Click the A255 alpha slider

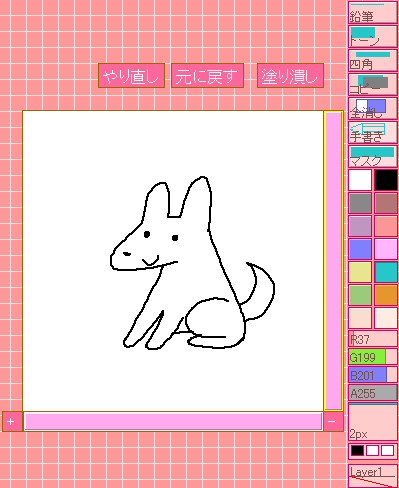click(373, 393)
